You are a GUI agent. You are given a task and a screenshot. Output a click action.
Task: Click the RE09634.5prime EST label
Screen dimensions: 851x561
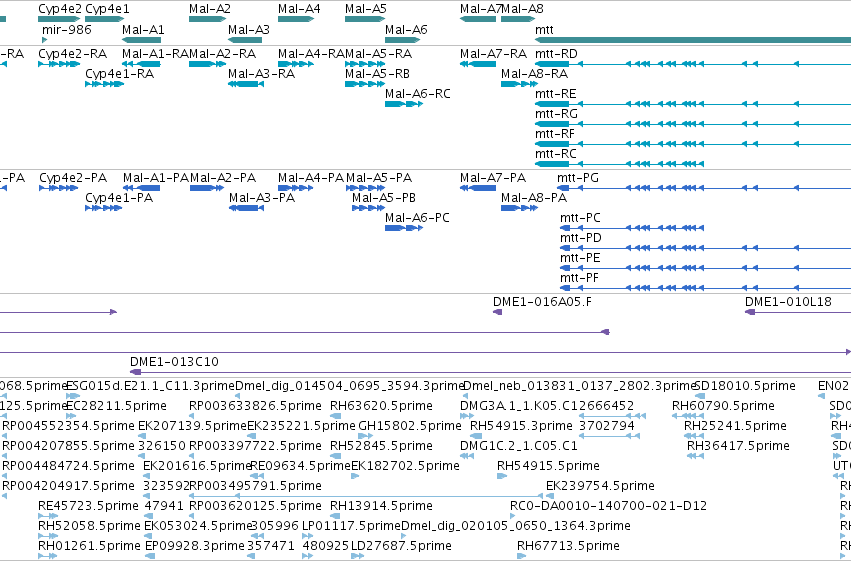click(300, 466)
